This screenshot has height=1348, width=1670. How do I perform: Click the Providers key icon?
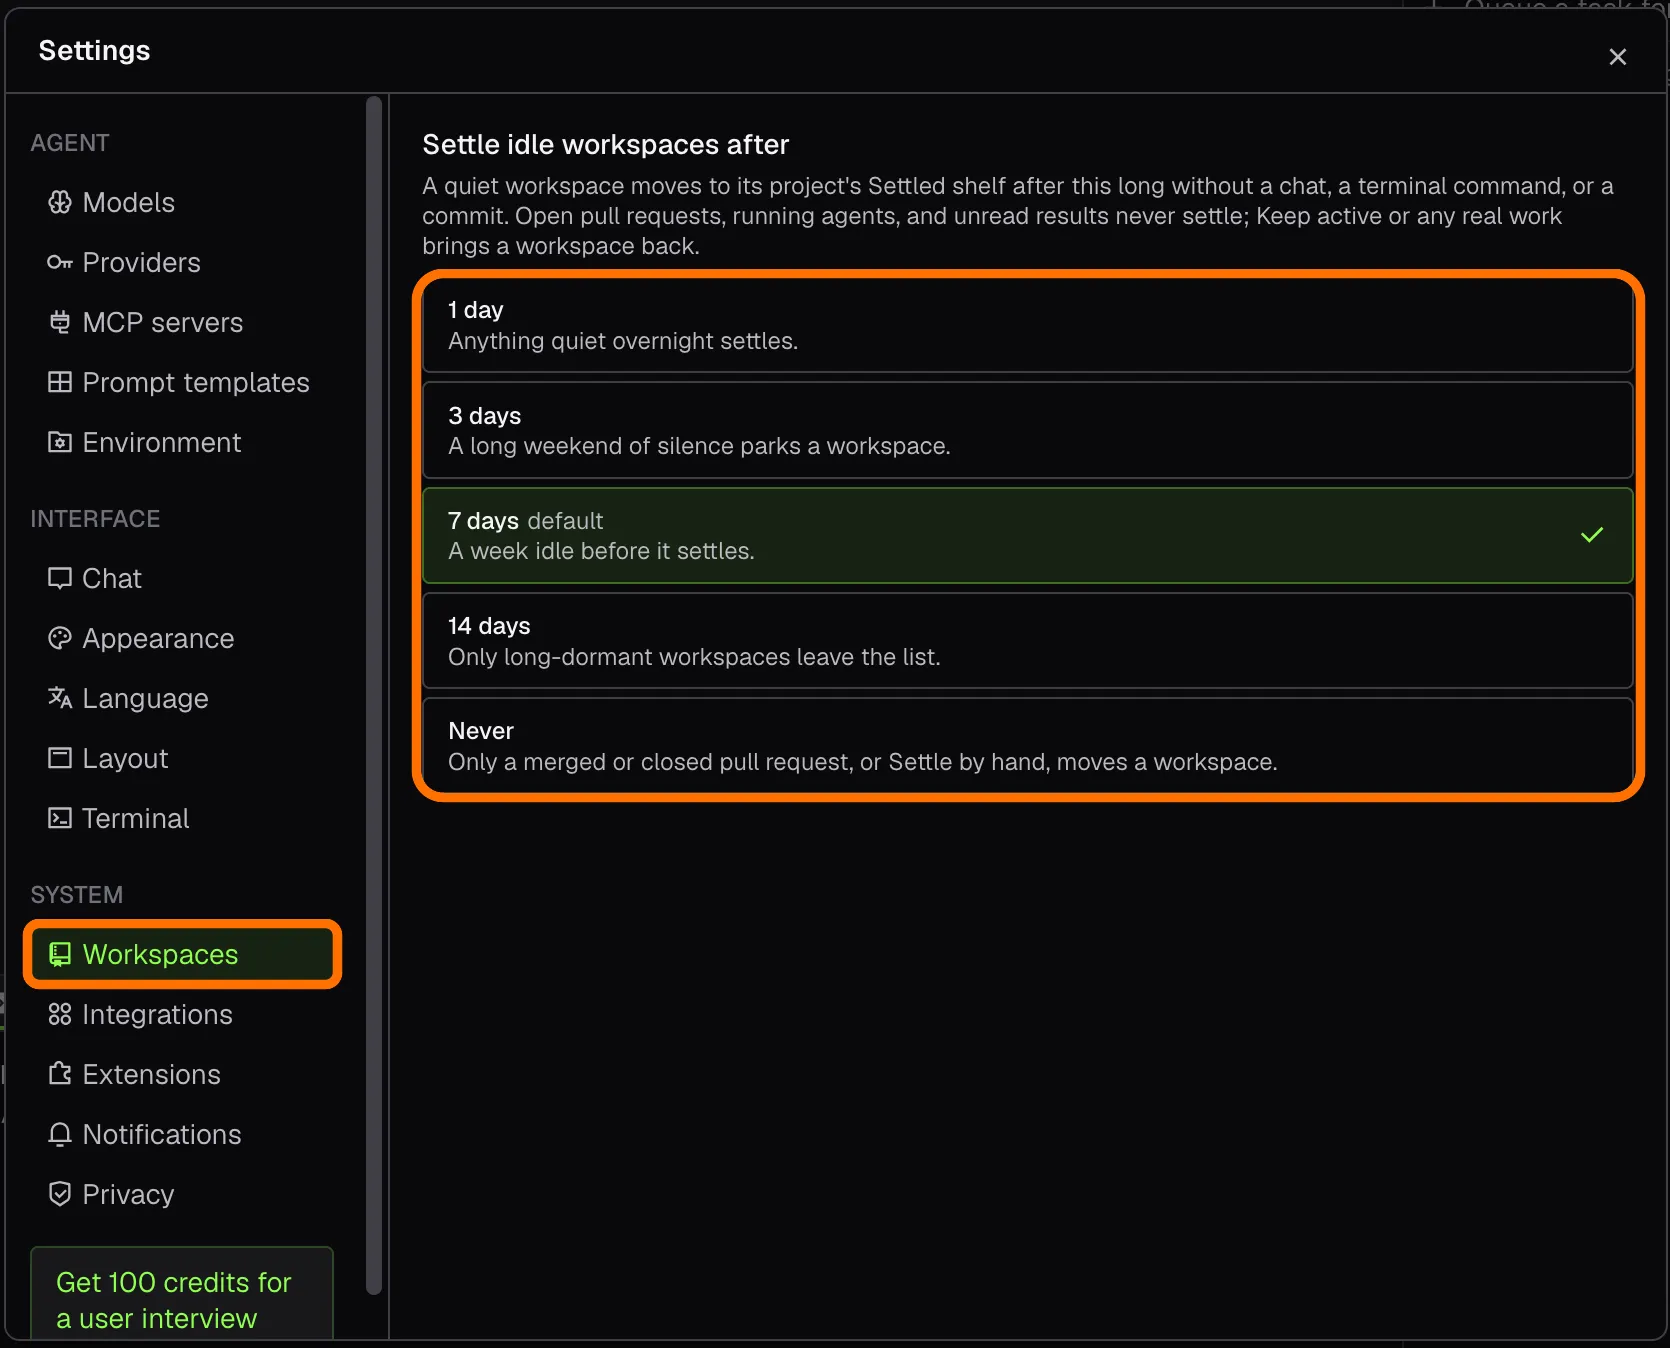click(60, 262)
